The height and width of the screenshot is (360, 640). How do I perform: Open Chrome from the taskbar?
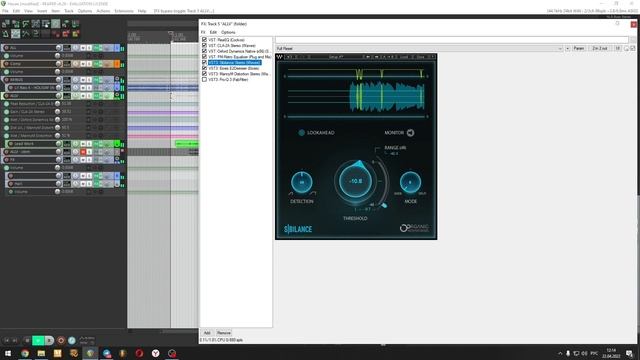click(x=25, y=353)
